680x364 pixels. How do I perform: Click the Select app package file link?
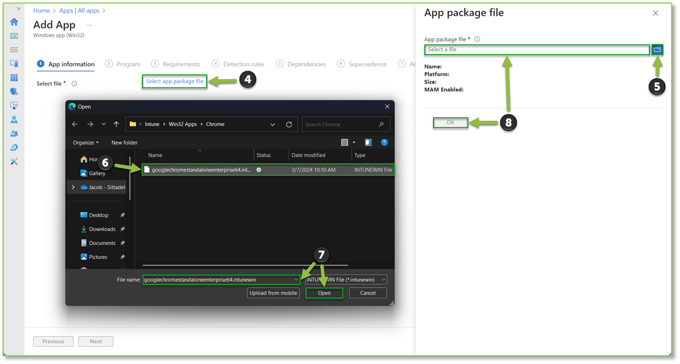click(x=174, y=81)
